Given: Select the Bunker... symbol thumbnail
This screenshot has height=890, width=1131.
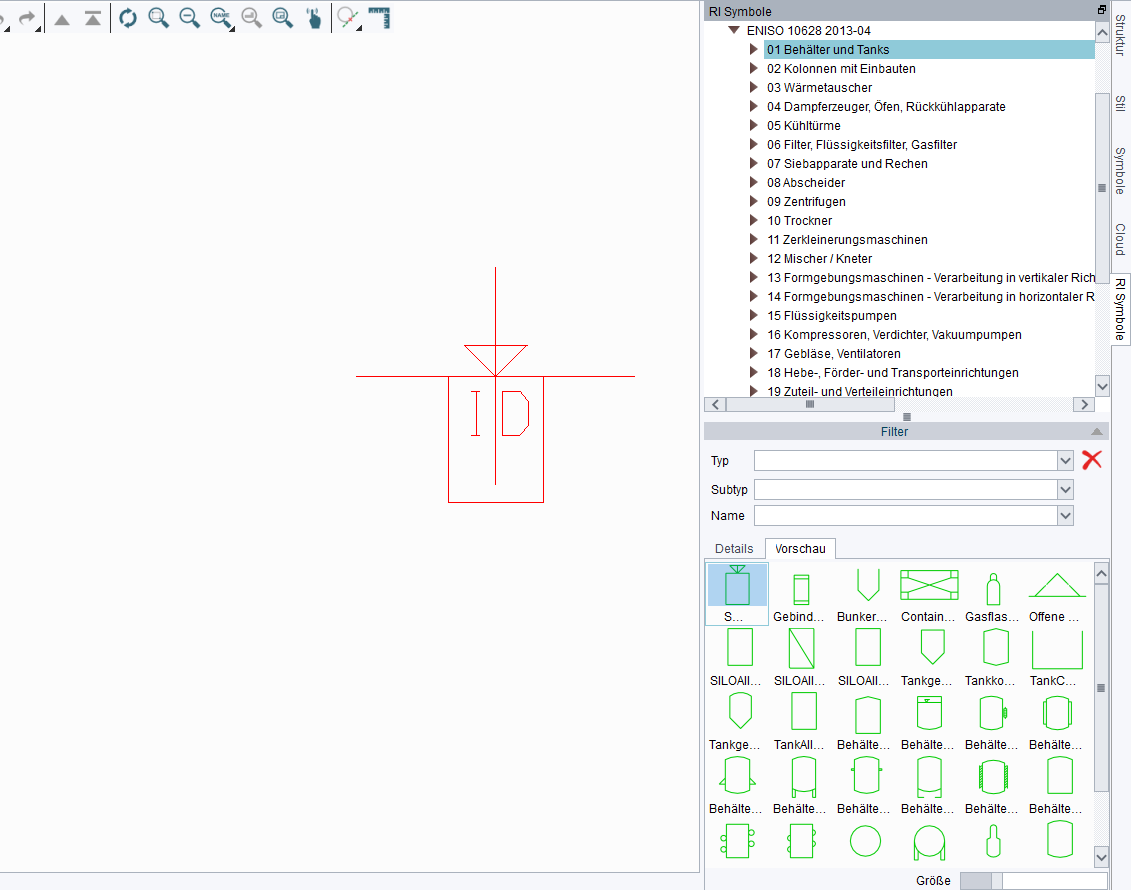Looking at the screenshot, I should (866, 594).
